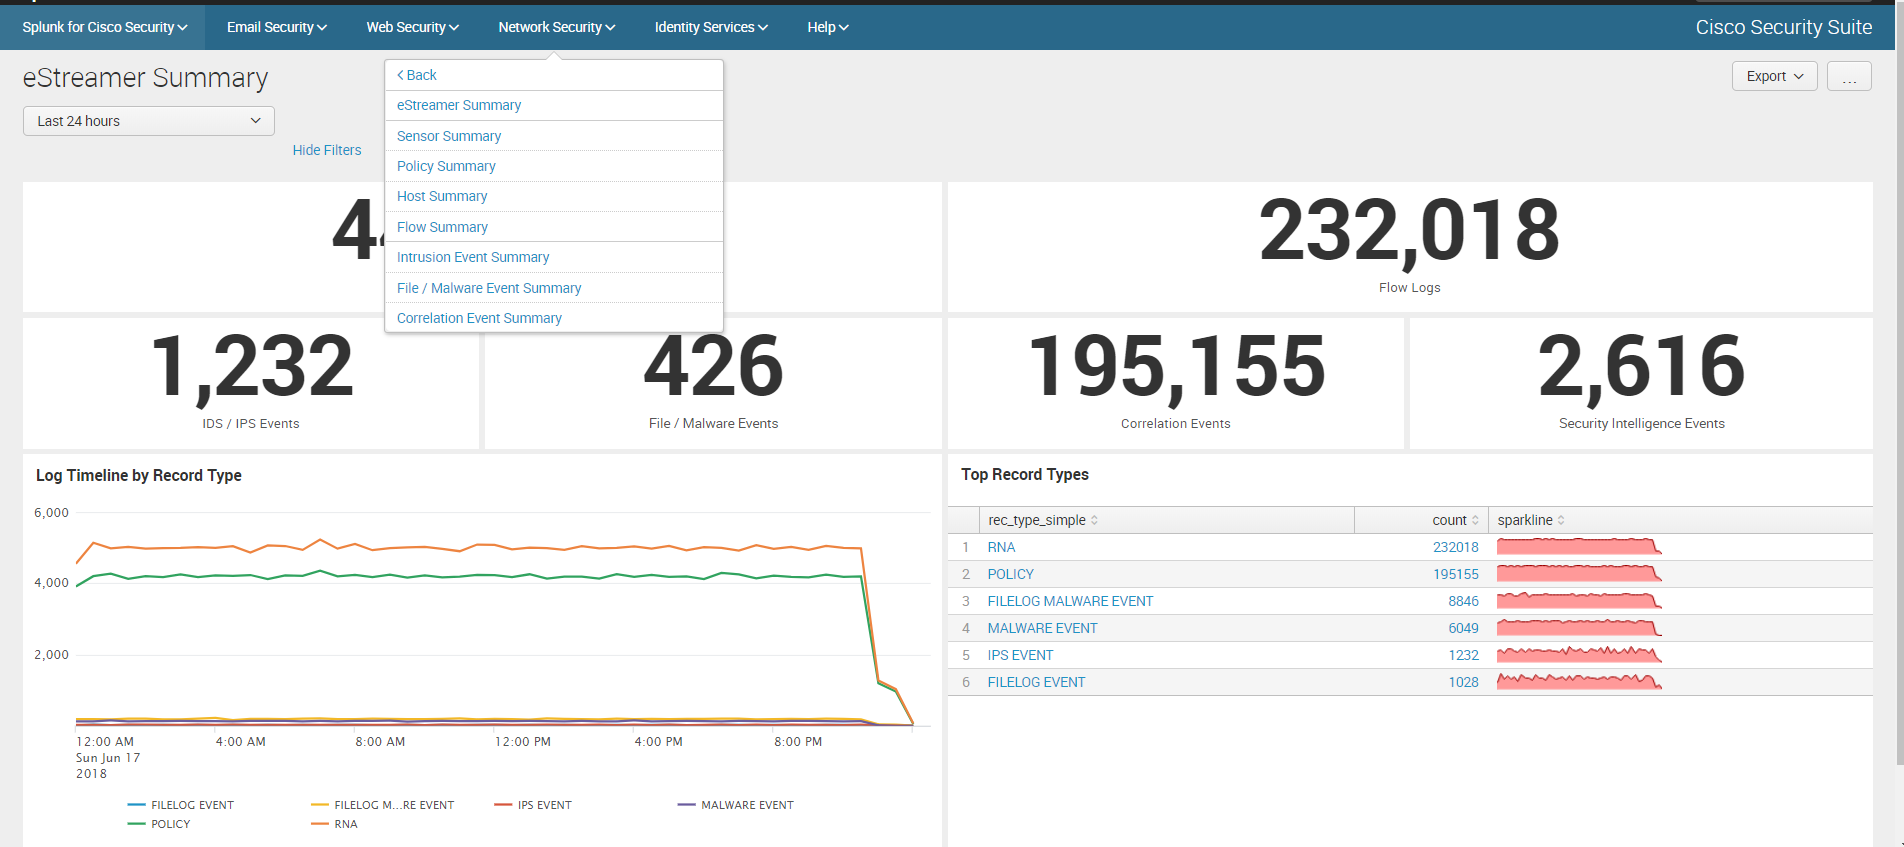Image resolution: width=1904 pixels, height=847 pixels.
Task: Go Back in the submenu
Action: tap(417, 75)
